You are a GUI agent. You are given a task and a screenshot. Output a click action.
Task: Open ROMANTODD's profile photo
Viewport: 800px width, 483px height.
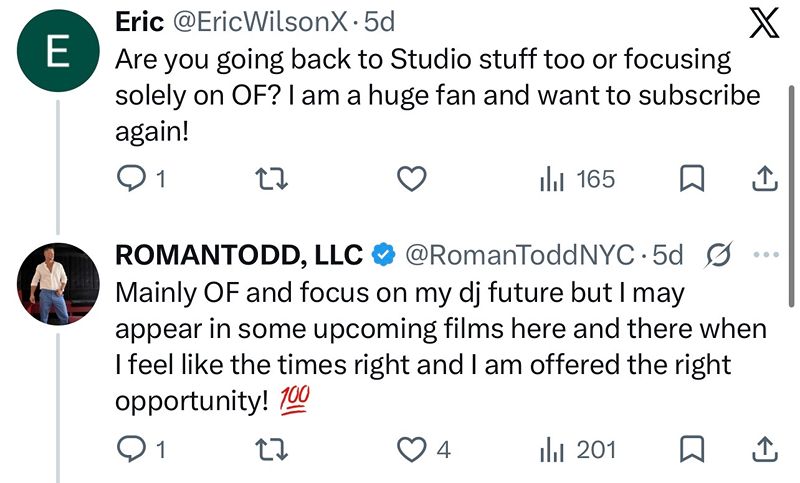58,284
